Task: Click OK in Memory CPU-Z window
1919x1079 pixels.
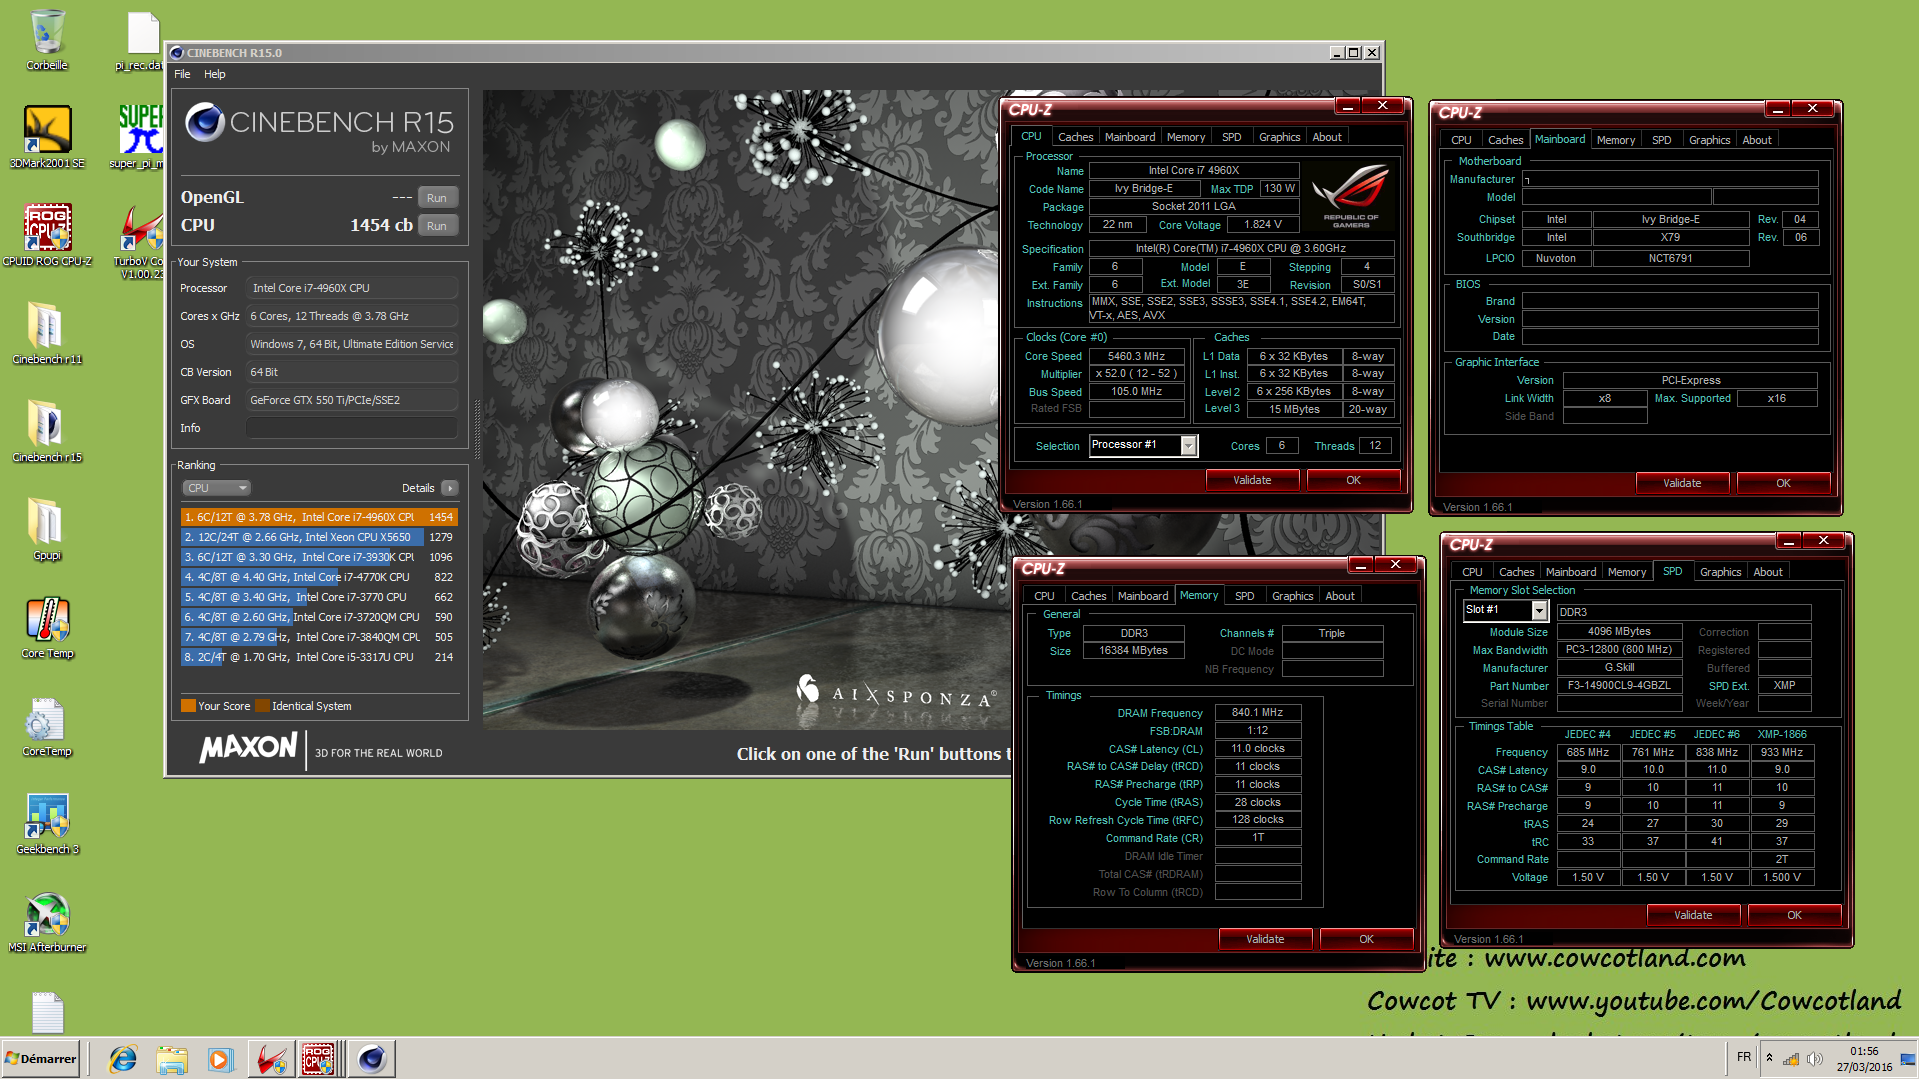Action: 1366,939
